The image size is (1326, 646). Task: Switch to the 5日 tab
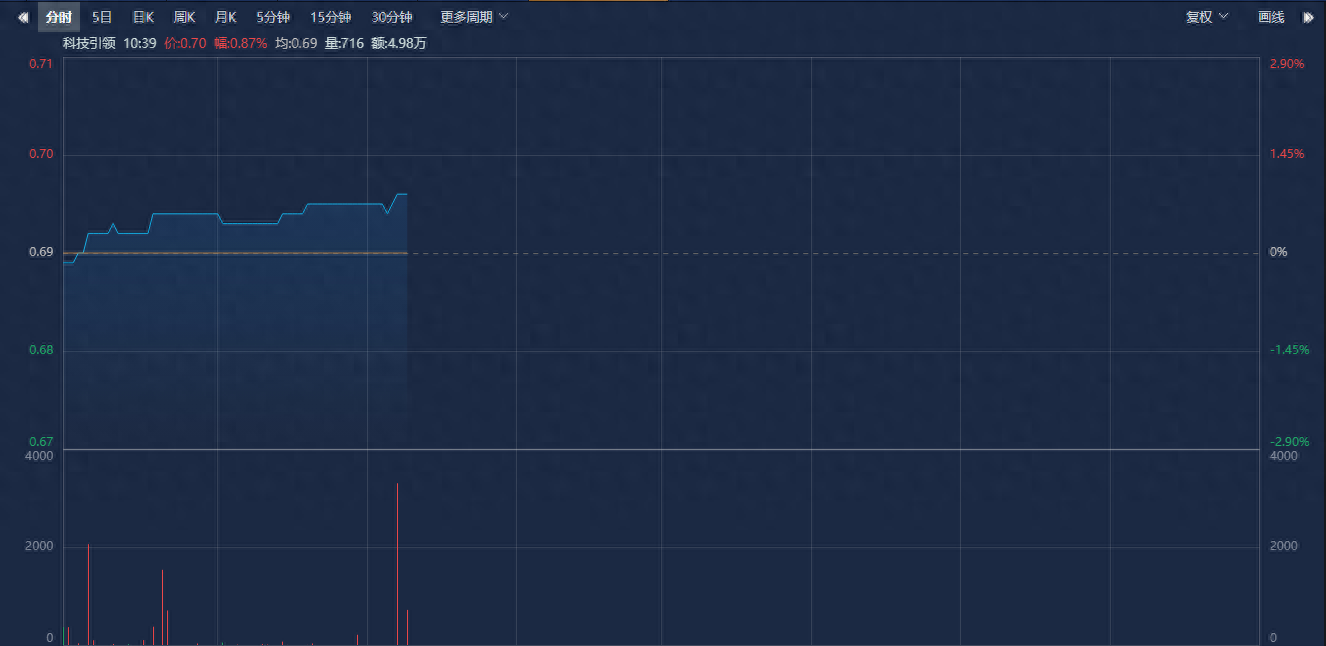pos(100,16)
